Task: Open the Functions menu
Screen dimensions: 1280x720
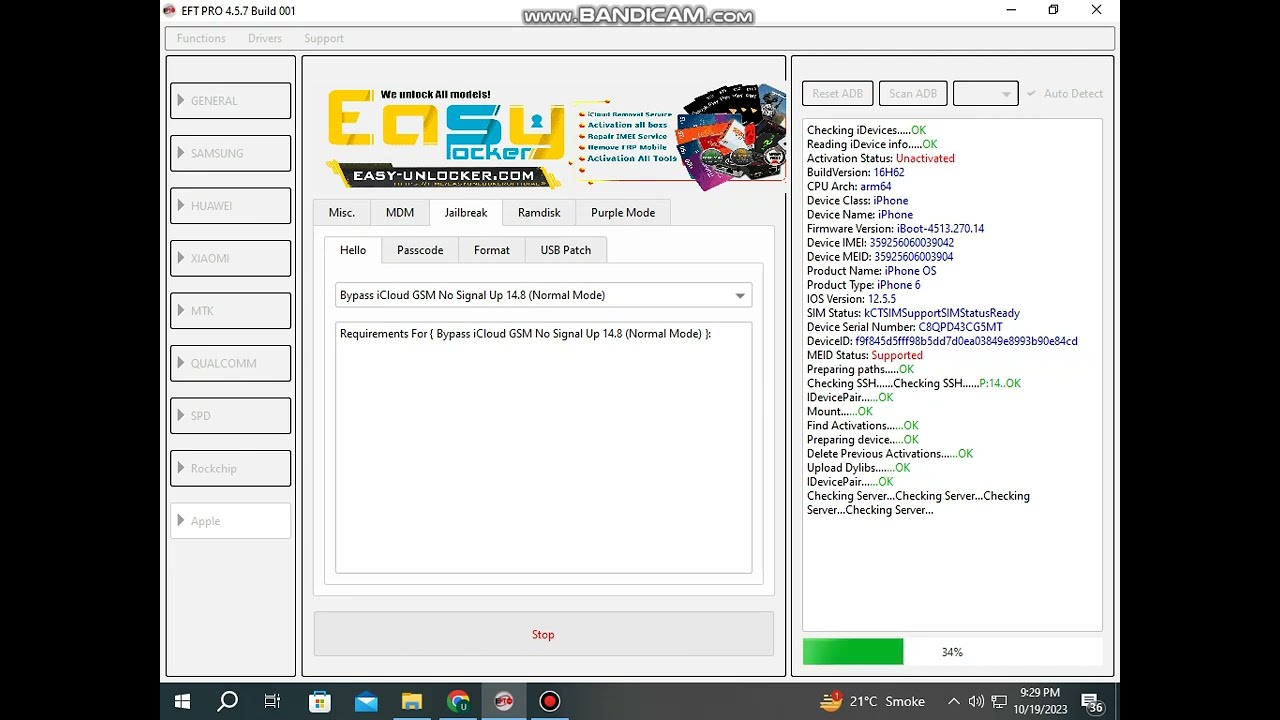Action: [200, 38]
